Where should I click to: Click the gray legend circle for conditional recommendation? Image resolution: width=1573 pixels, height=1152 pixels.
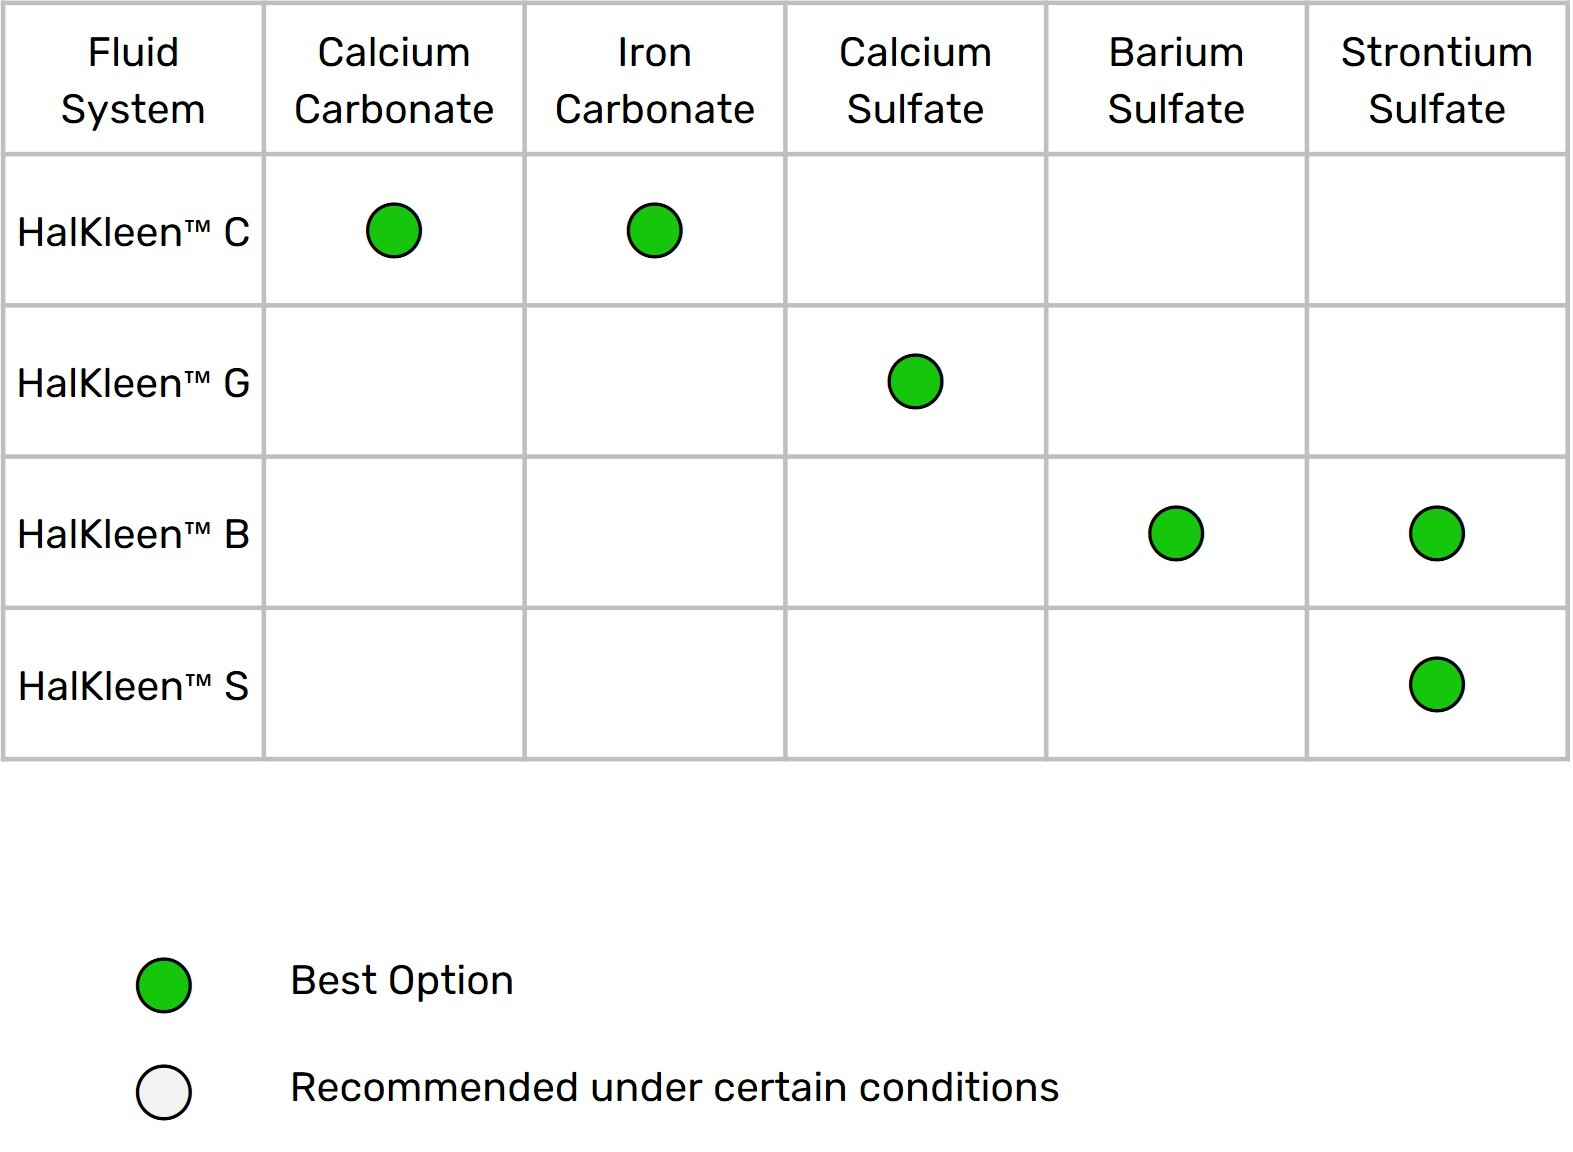pyautogui.click(x=164, y=1091)
